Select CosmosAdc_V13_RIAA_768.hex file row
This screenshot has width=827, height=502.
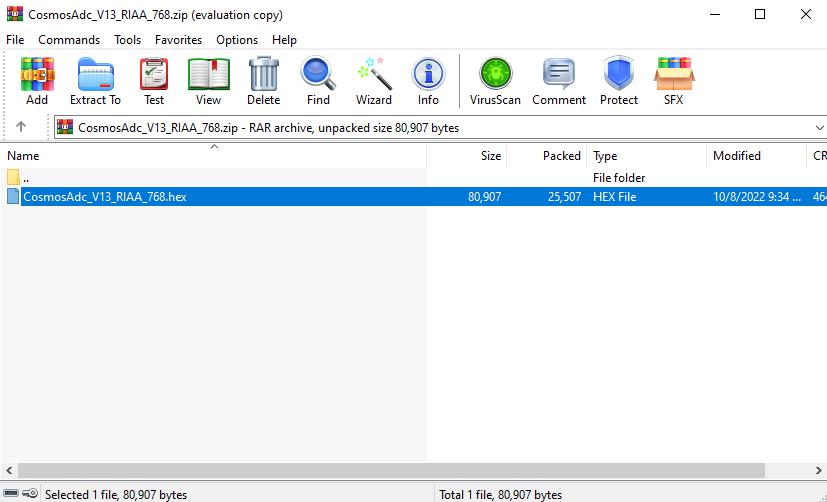(414, 197)
